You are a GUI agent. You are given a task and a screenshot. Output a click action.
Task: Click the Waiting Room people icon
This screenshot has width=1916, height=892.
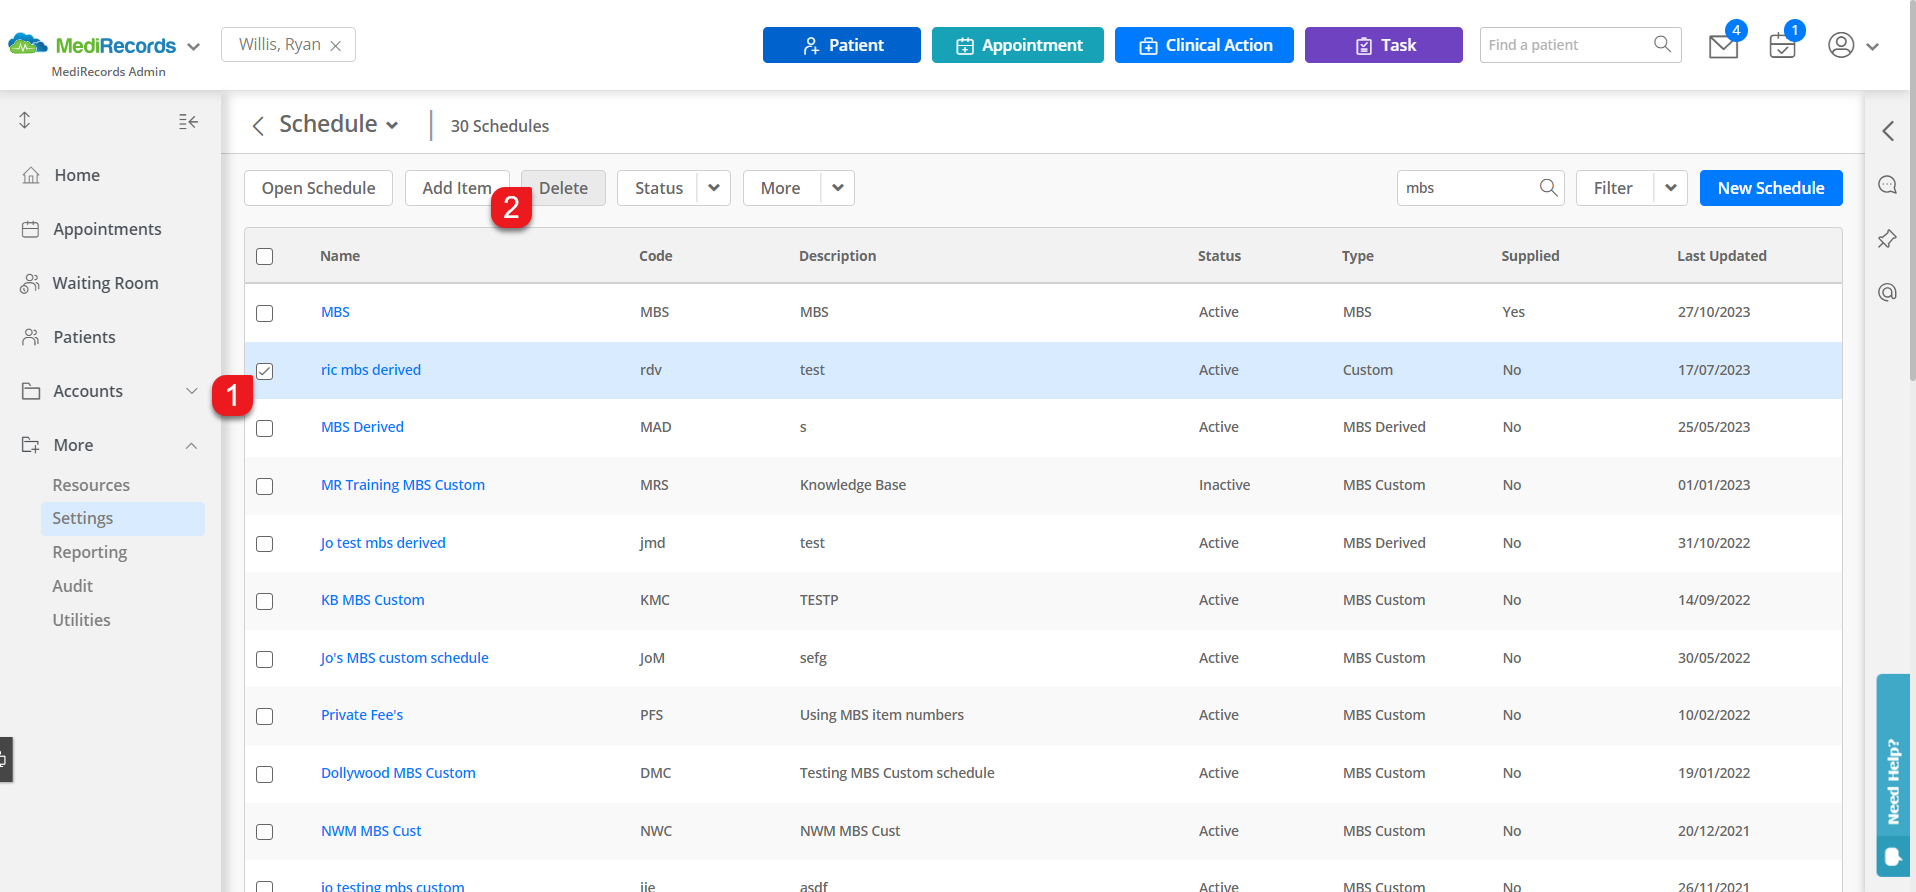coord(30,283)
